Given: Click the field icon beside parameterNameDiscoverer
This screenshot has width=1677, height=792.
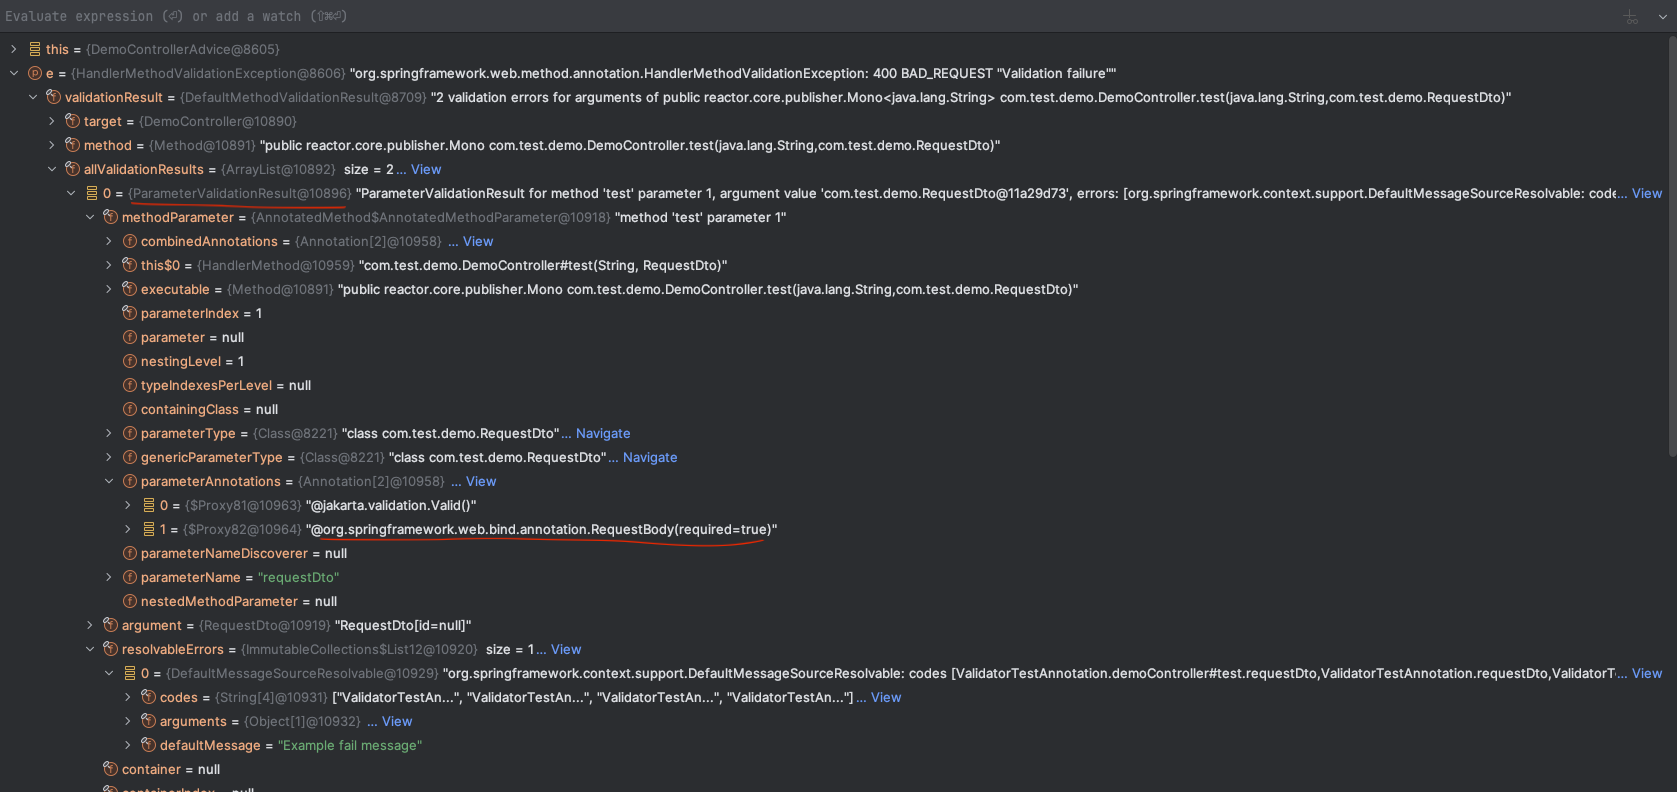Looking at the screenshot, I should tap(130, 553).
